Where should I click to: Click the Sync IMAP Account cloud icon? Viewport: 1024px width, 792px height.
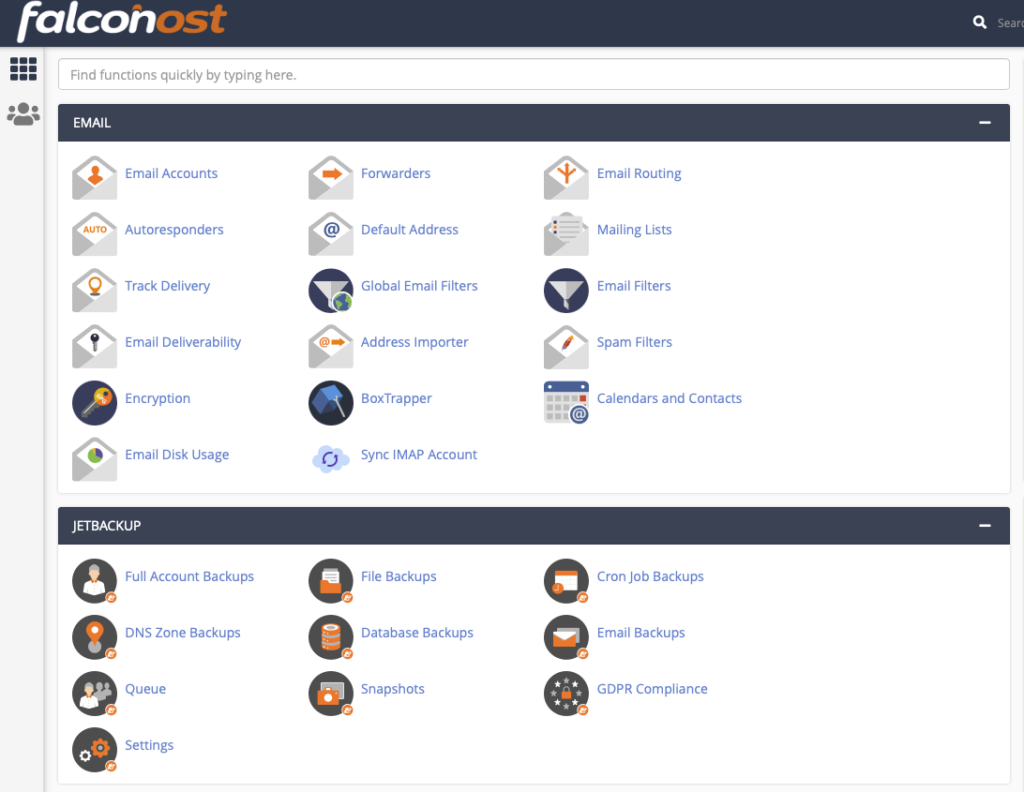pos(330,458)
